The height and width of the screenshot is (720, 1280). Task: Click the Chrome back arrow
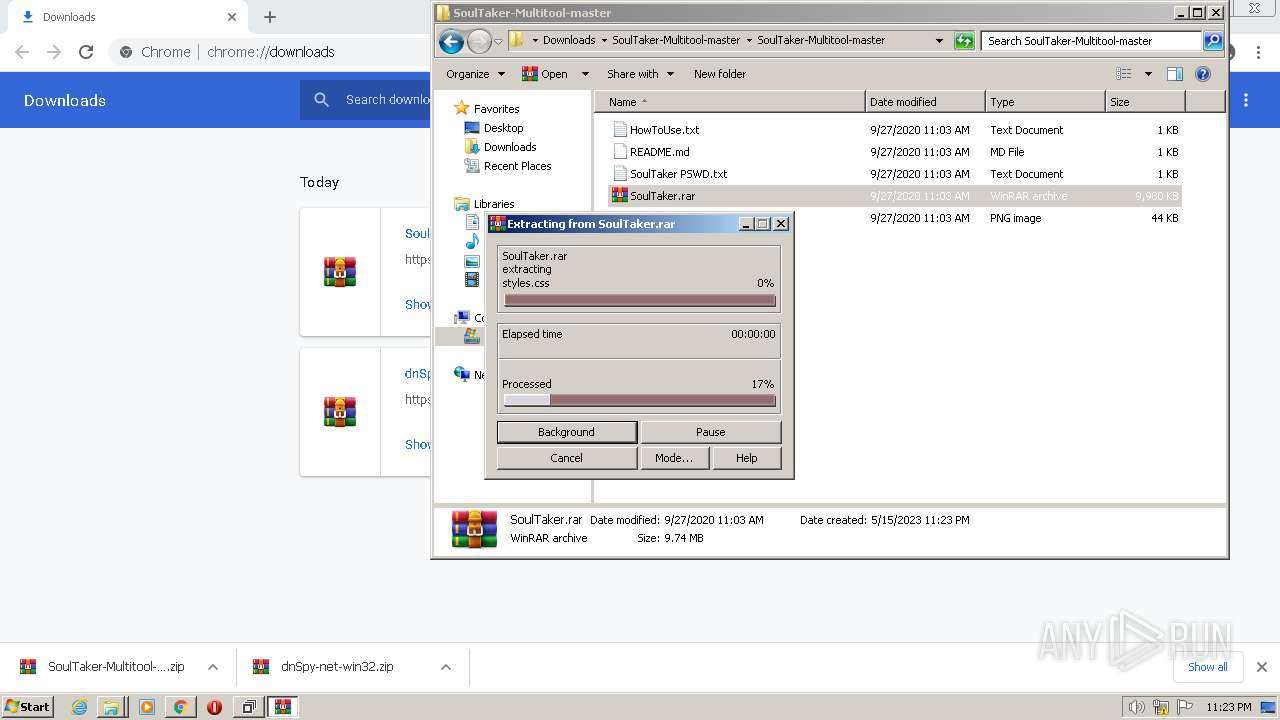tap(22, 52)
